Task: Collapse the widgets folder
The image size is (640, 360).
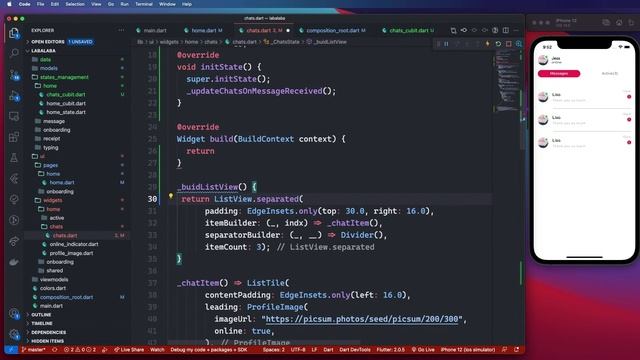Action: click(x=53, y=200)
